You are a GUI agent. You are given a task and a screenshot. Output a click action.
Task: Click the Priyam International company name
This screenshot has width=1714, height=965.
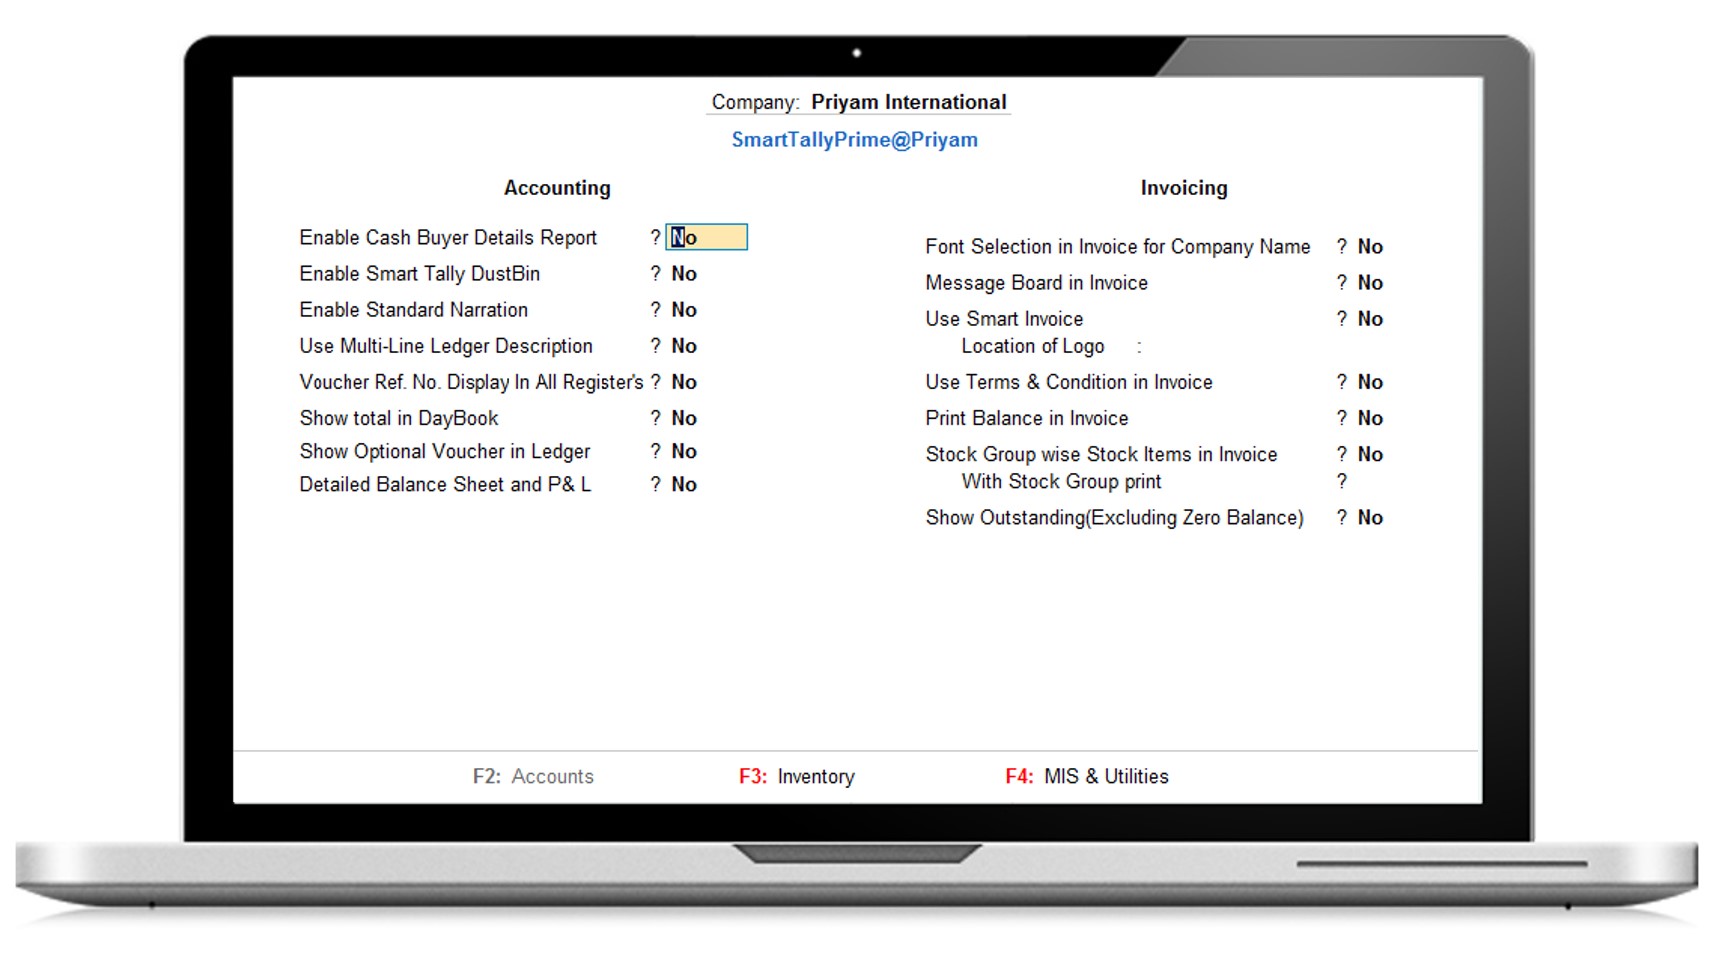click(909, 102)
